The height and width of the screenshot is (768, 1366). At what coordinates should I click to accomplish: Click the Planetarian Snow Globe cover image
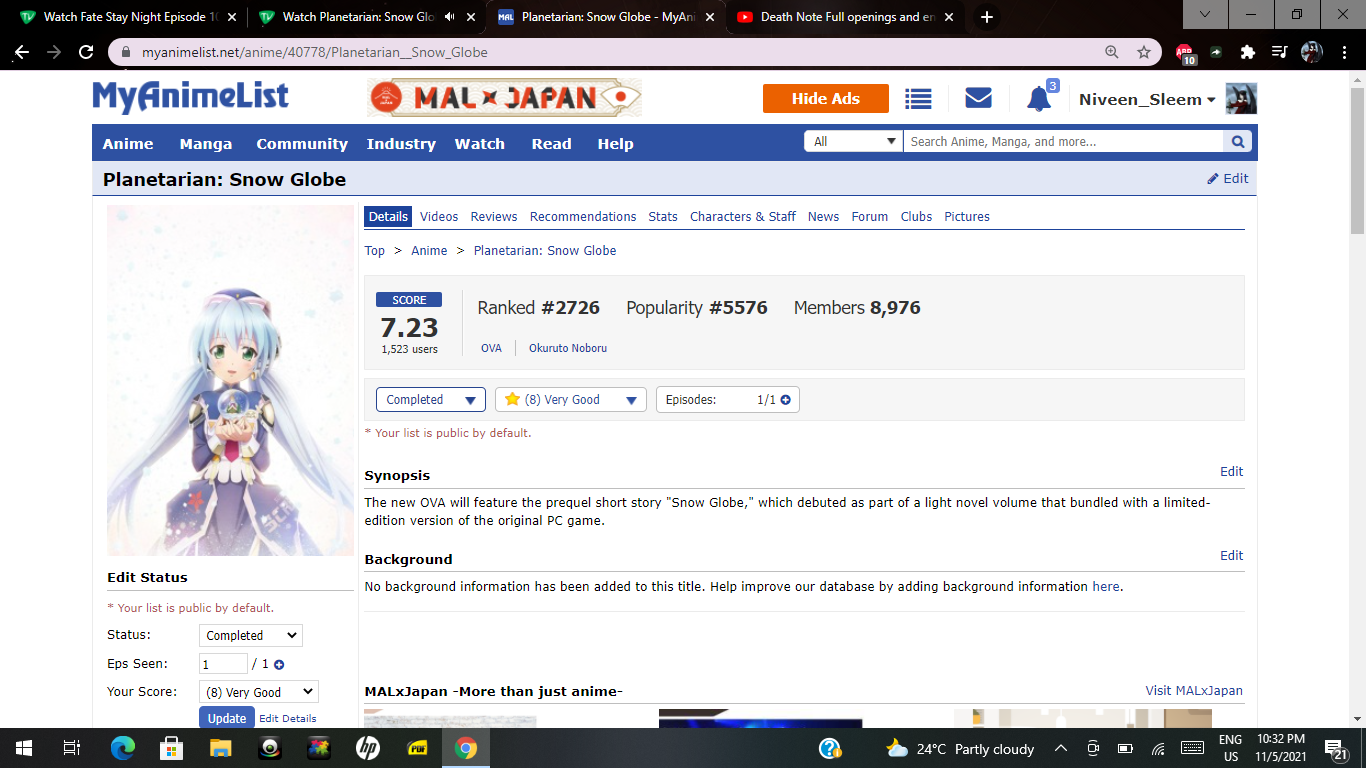coord(231,381)
